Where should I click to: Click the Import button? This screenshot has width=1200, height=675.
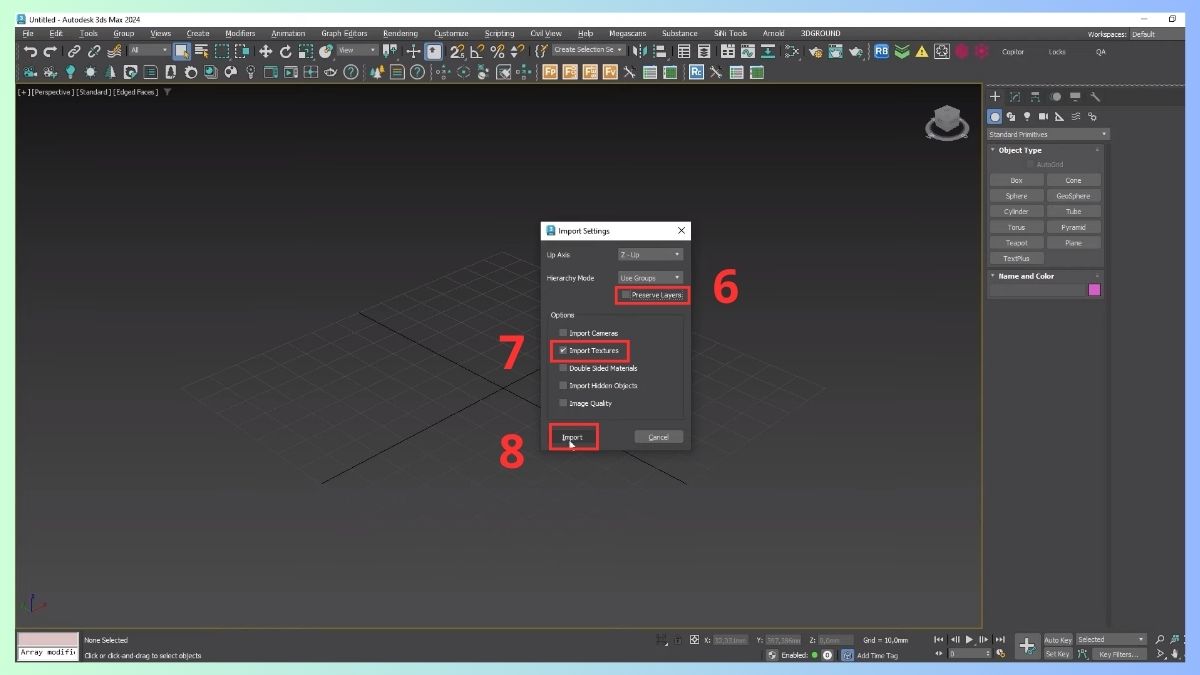(x=572, y=437)
